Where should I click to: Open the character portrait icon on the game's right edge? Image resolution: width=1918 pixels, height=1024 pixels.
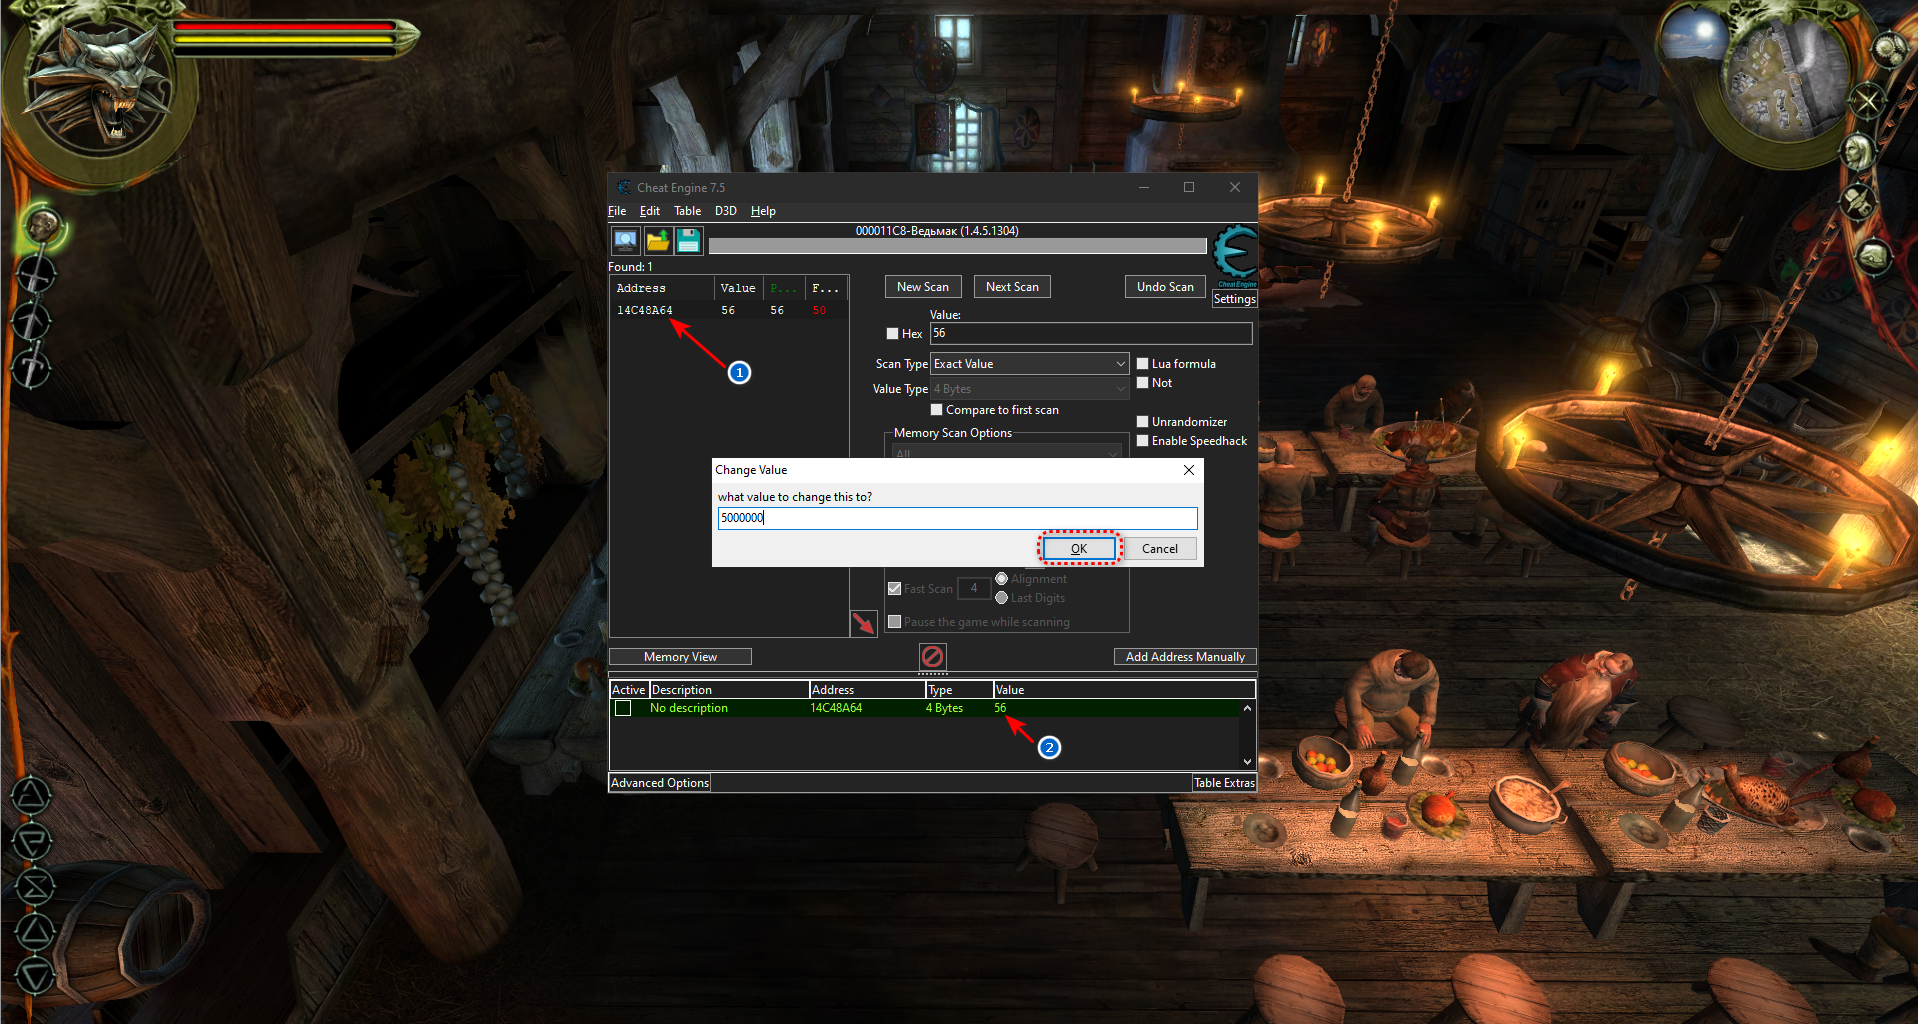1859,152
